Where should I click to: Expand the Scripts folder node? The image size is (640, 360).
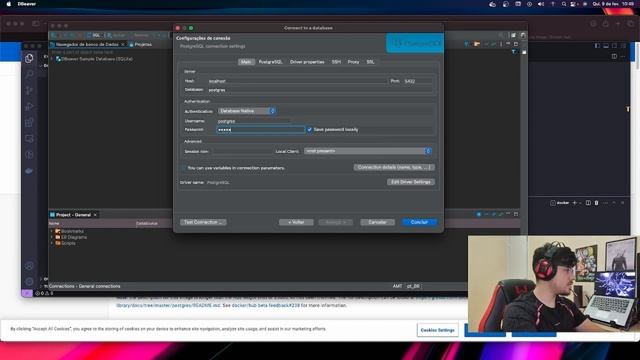point(52,243)
